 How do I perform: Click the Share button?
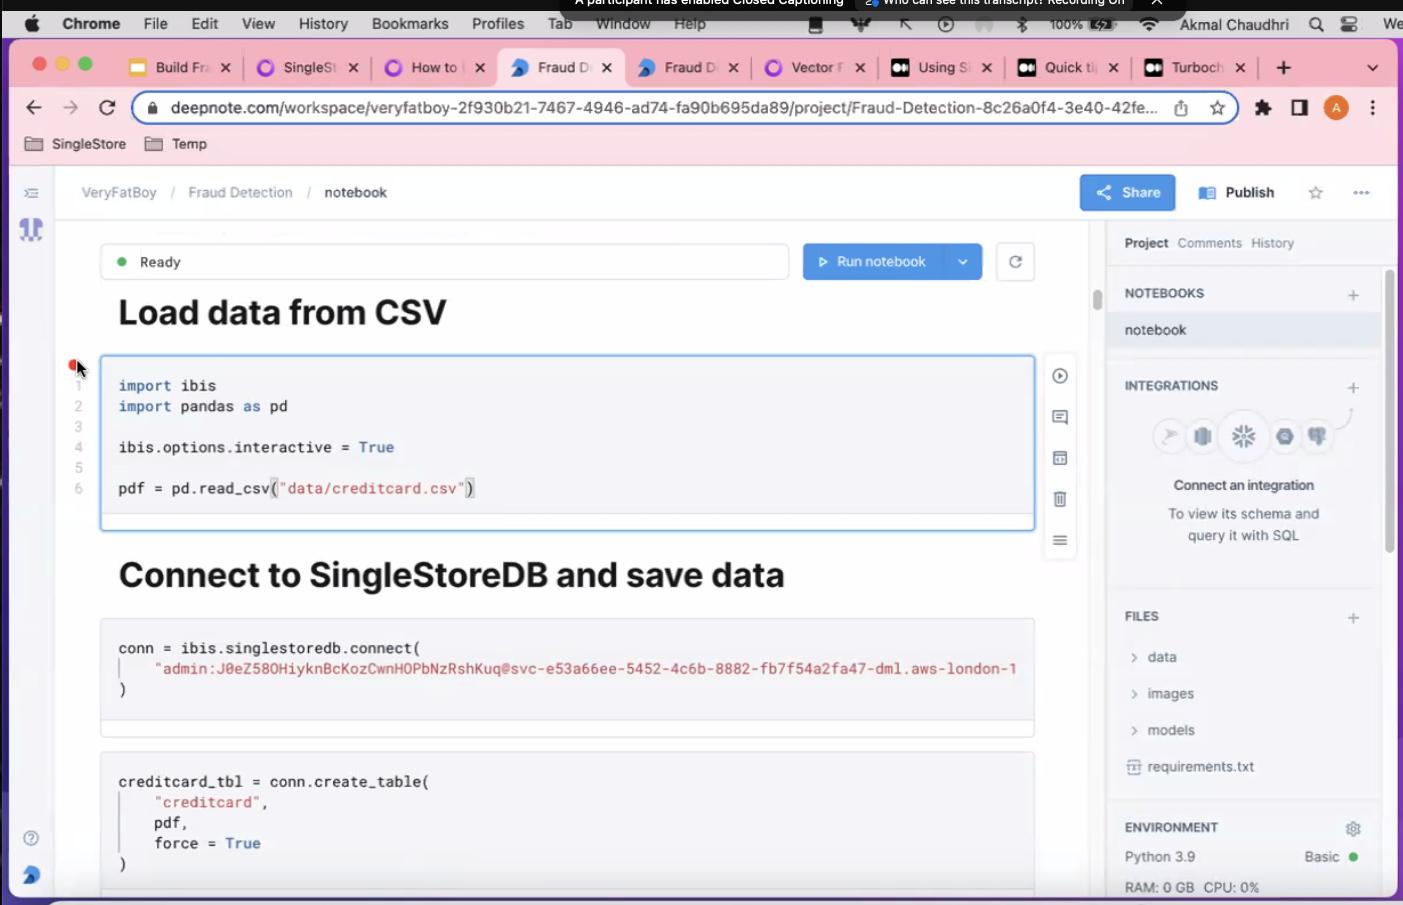pos(1127,193)
